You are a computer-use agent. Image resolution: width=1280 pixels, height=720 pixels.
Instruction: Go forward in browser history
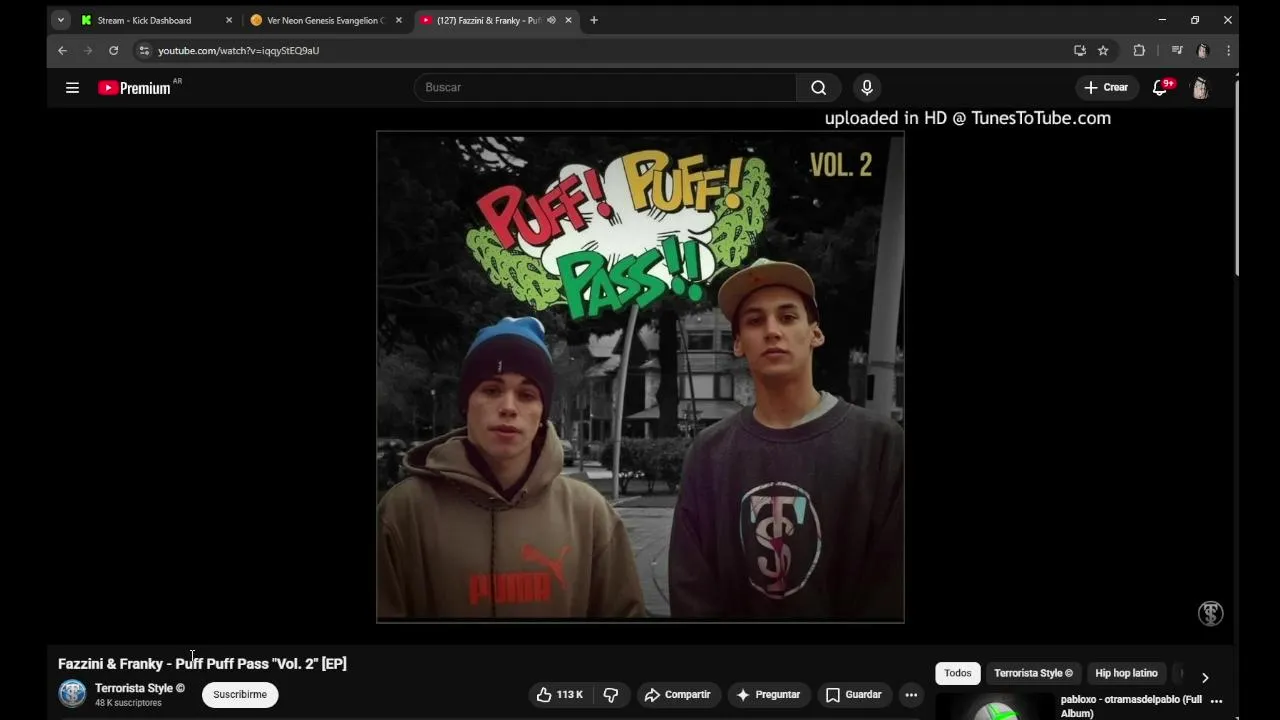pyautogui.click(x=88, y=50)
